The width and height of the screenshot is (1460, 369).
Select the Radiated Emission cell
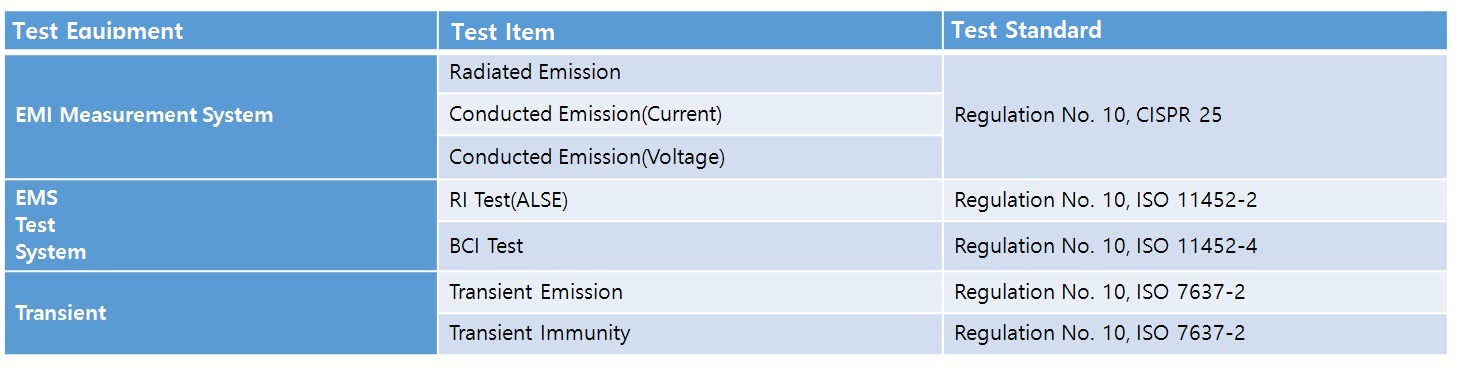coord(690,73)
